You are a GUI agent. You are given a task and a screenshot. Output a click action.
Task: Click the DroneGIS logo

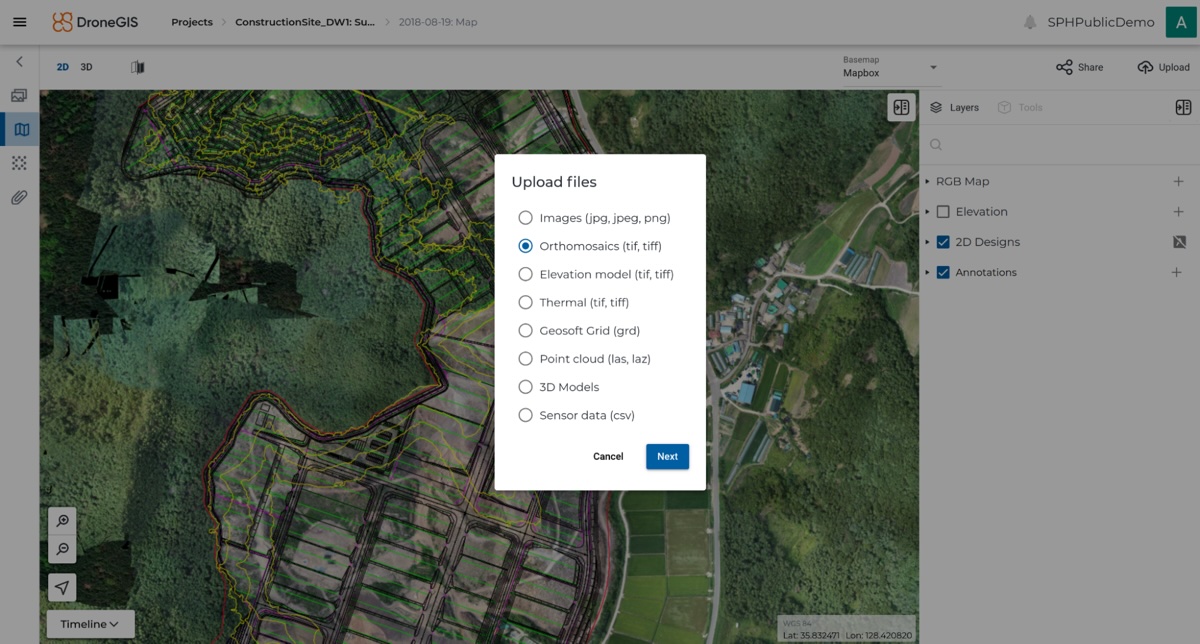(x=95, y=22)
